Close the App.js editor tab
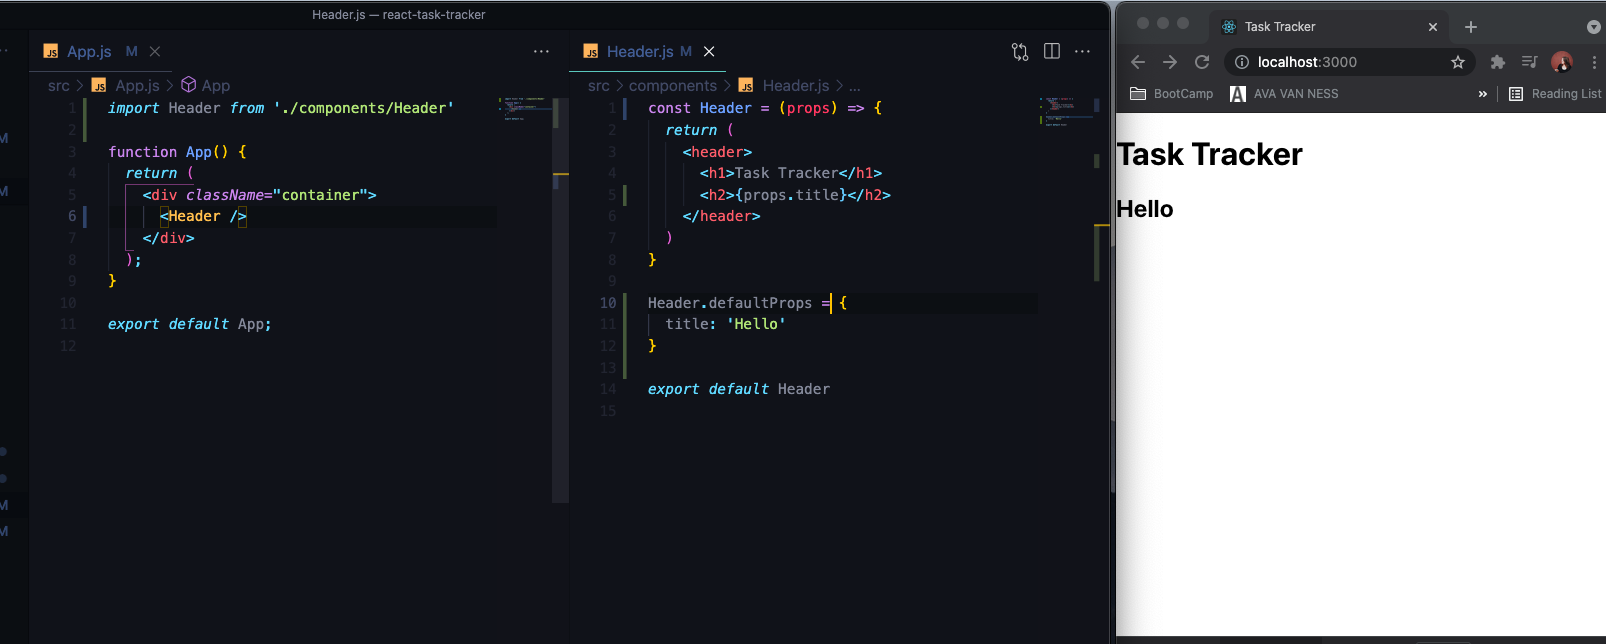The image size is (1606, 644). pyautogui.click(x=155, y=52)
